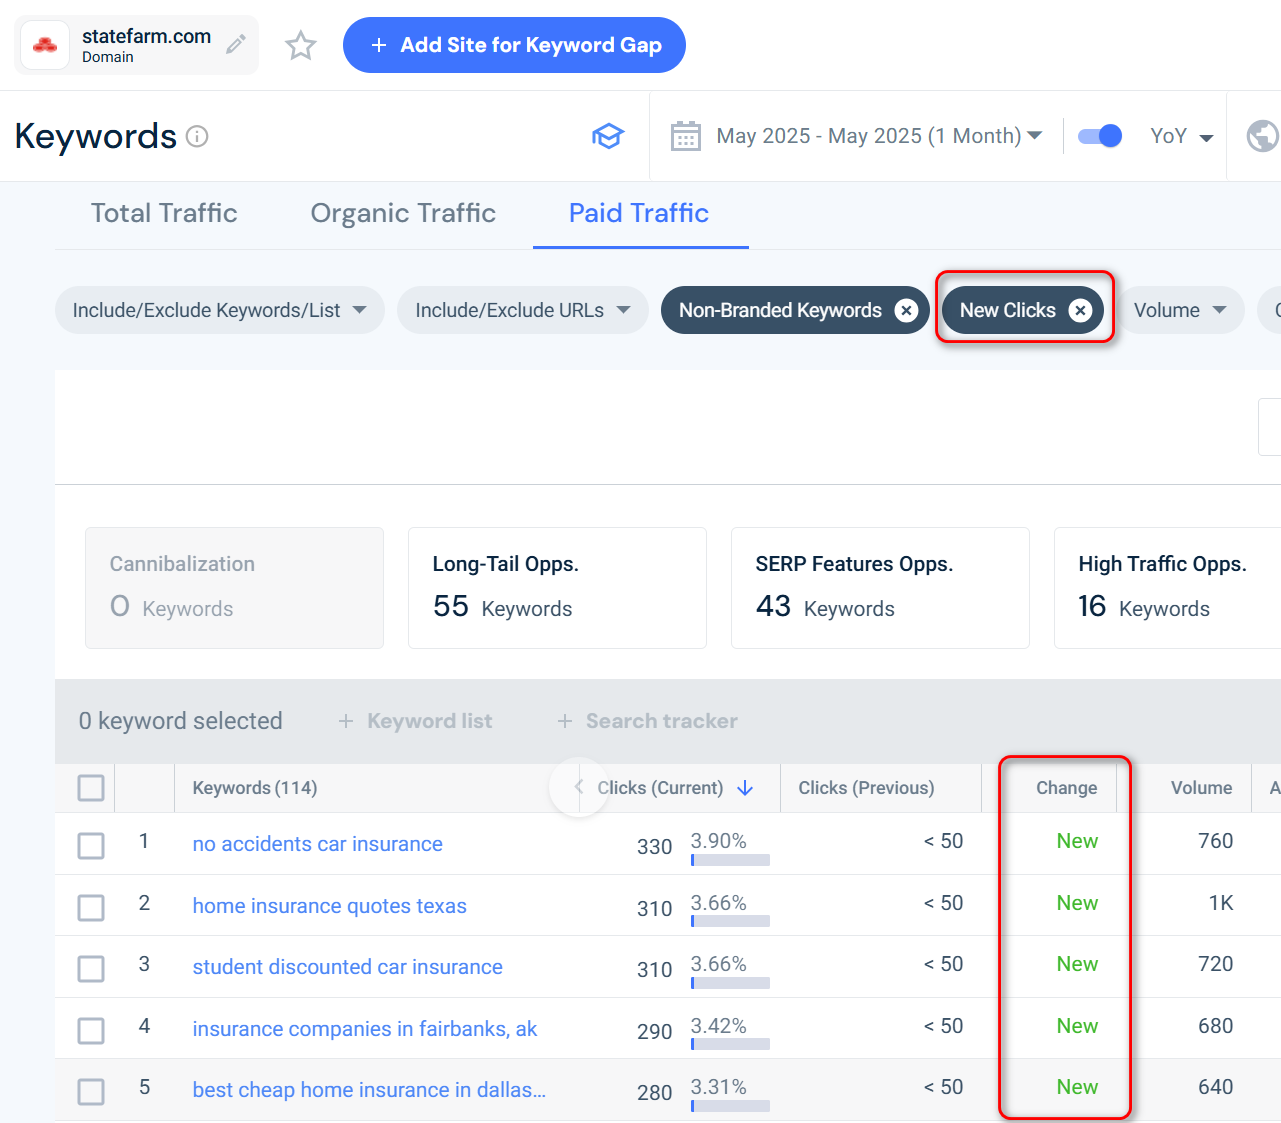Switch to the Organic Traffic tab
The image size is (1281, 1123).
point(403,213)
